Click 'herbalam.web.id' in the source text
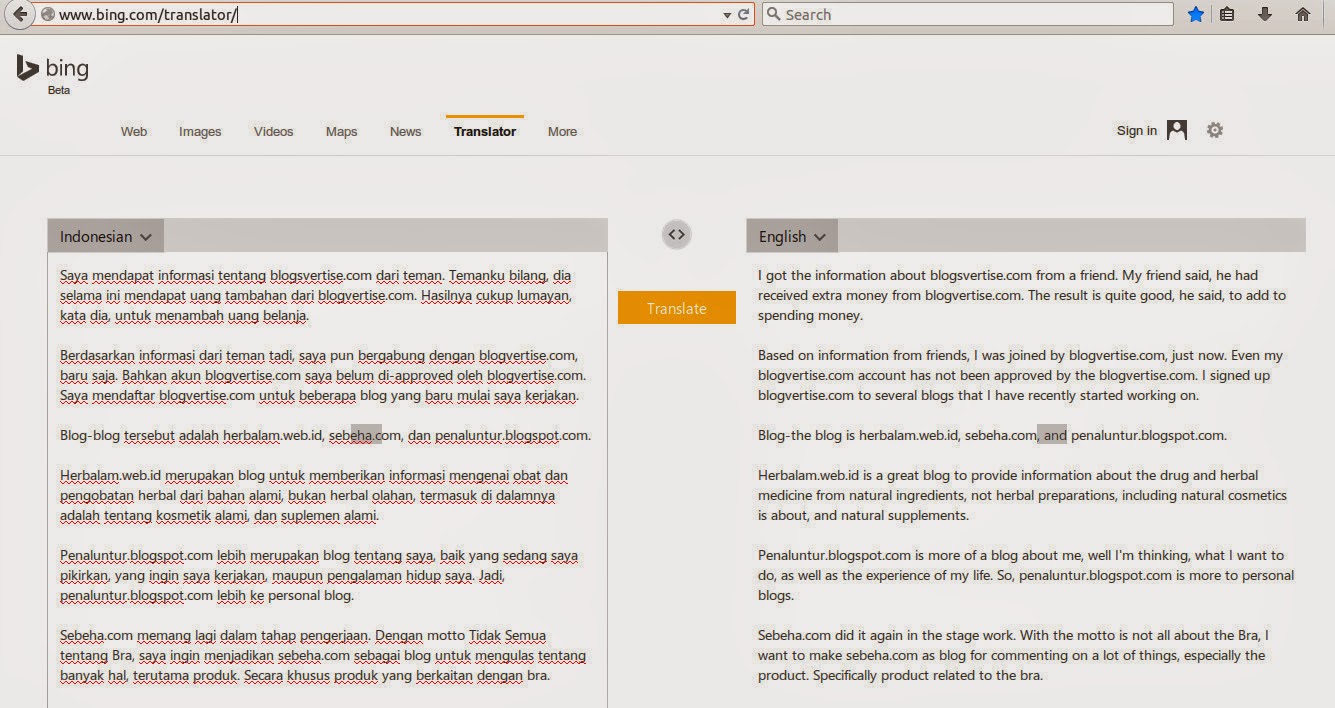Viewport: 1335px width, 708px height. [274, 435]
